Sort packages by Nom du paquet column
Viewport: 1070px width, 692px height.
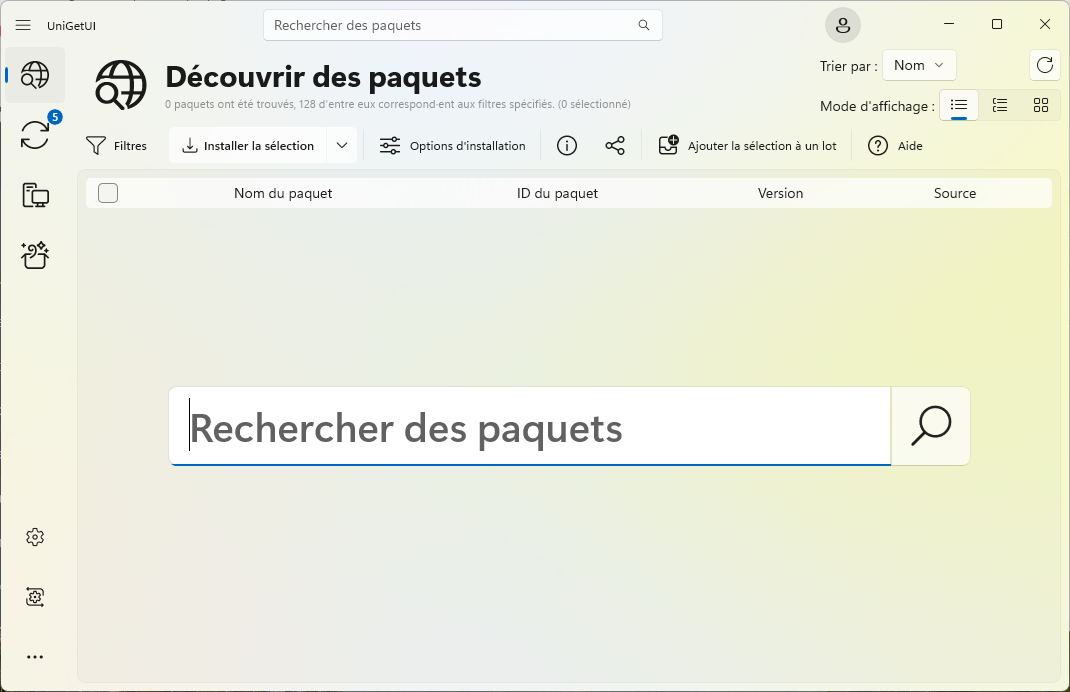click(x=283, y=193)
